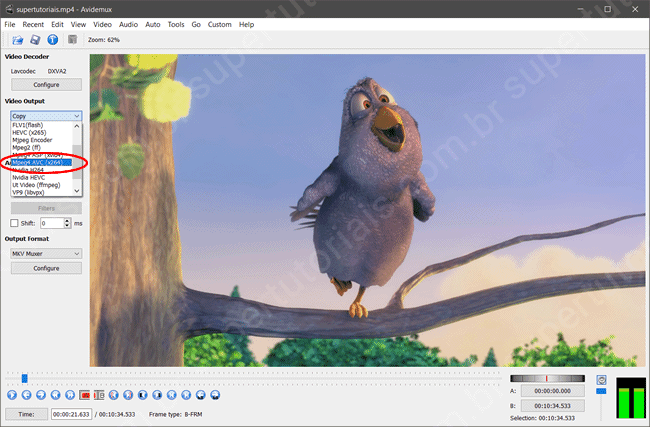The width and height of the screenshot is (650, 427).
Task: Open the Tools menu
Action: pos(176,24)
